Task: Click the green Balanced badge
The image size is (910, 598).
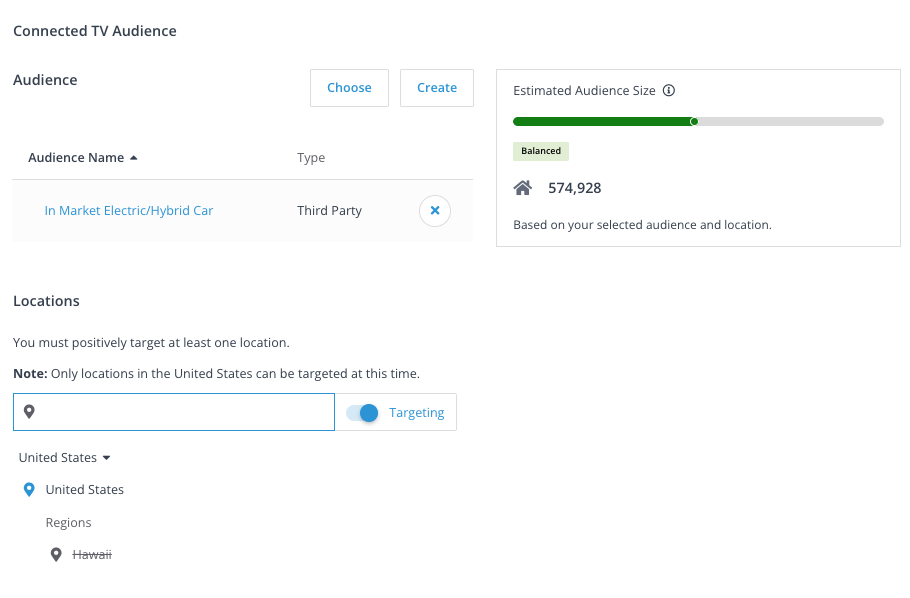Action: pos(540,151)
